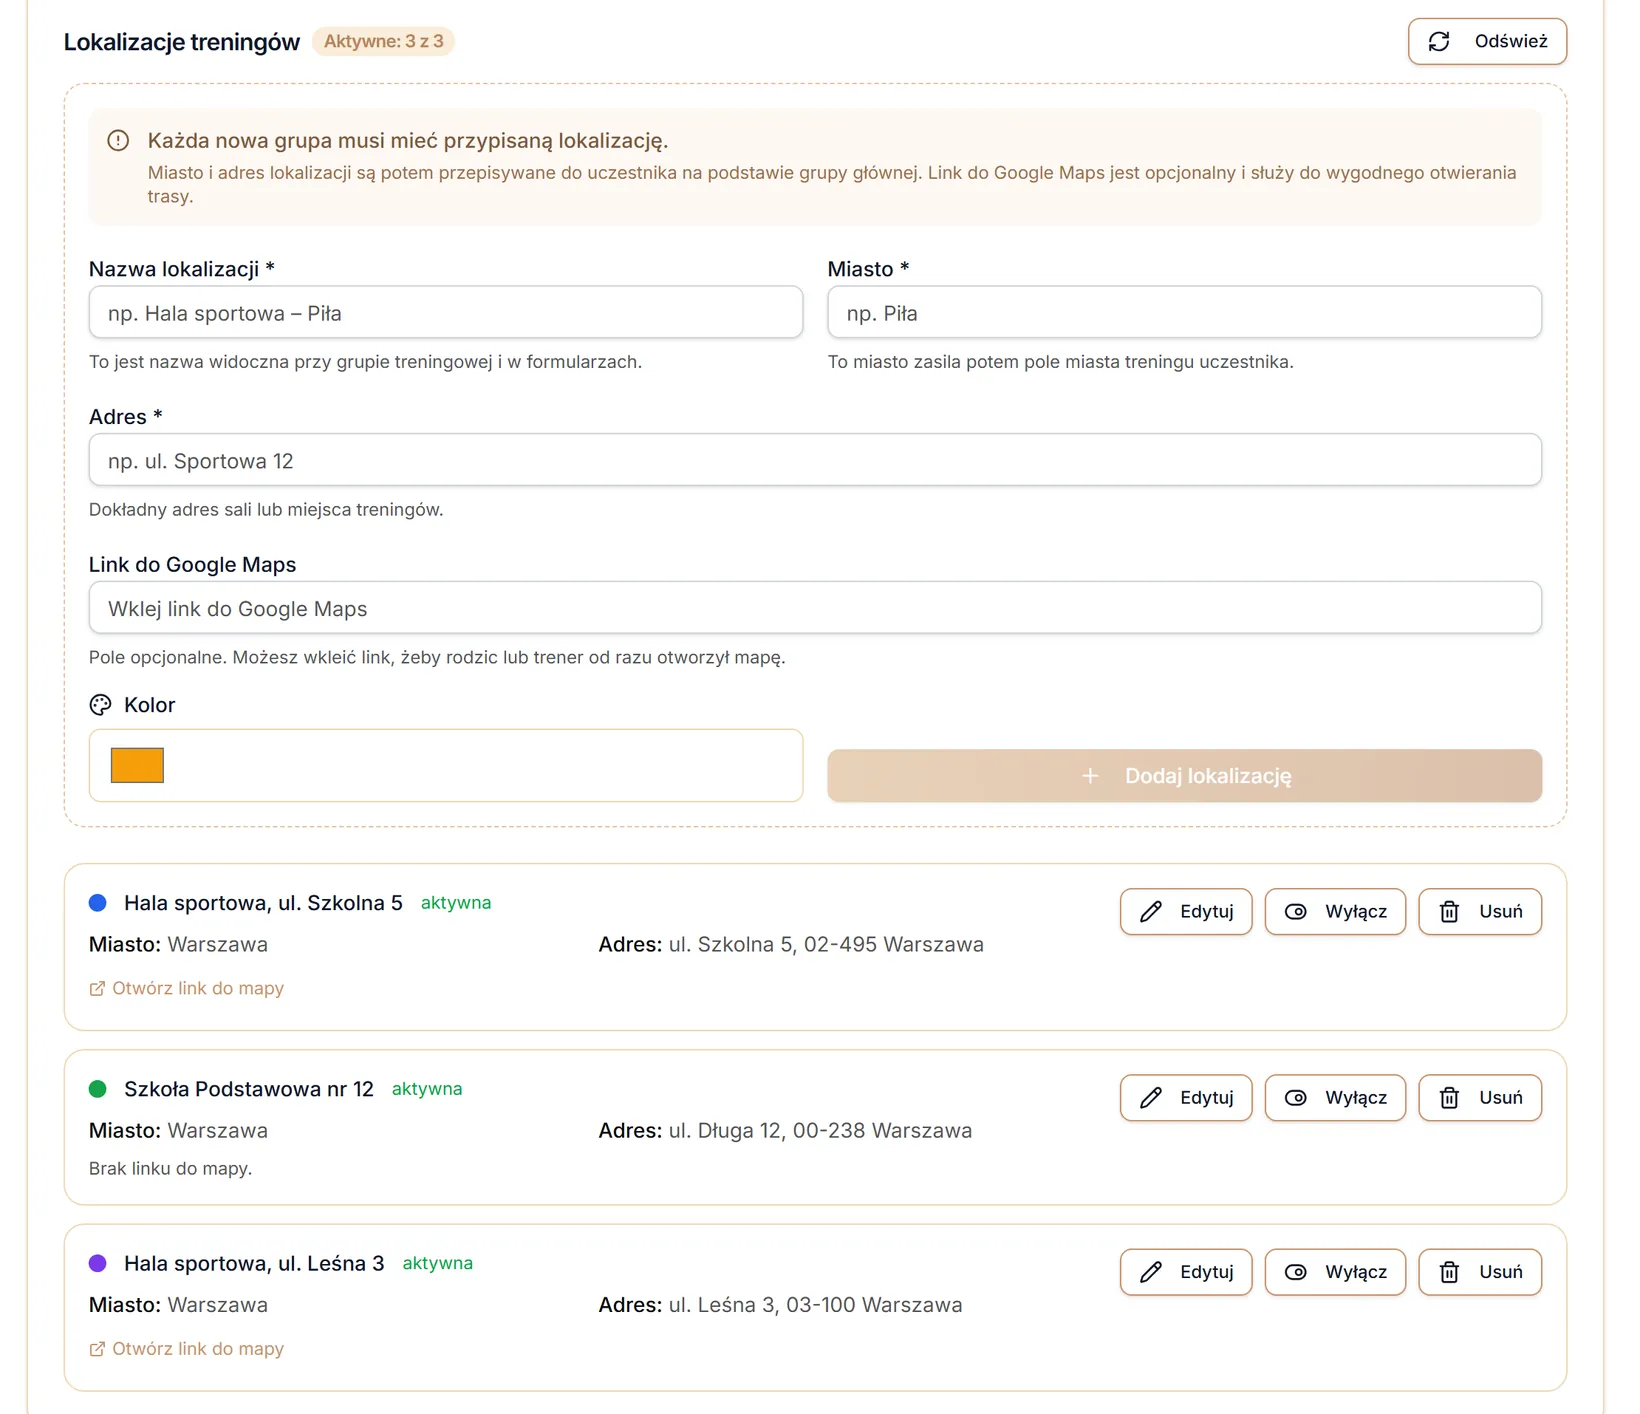Click the Dodaj lokalizację button

point(1184,776)
